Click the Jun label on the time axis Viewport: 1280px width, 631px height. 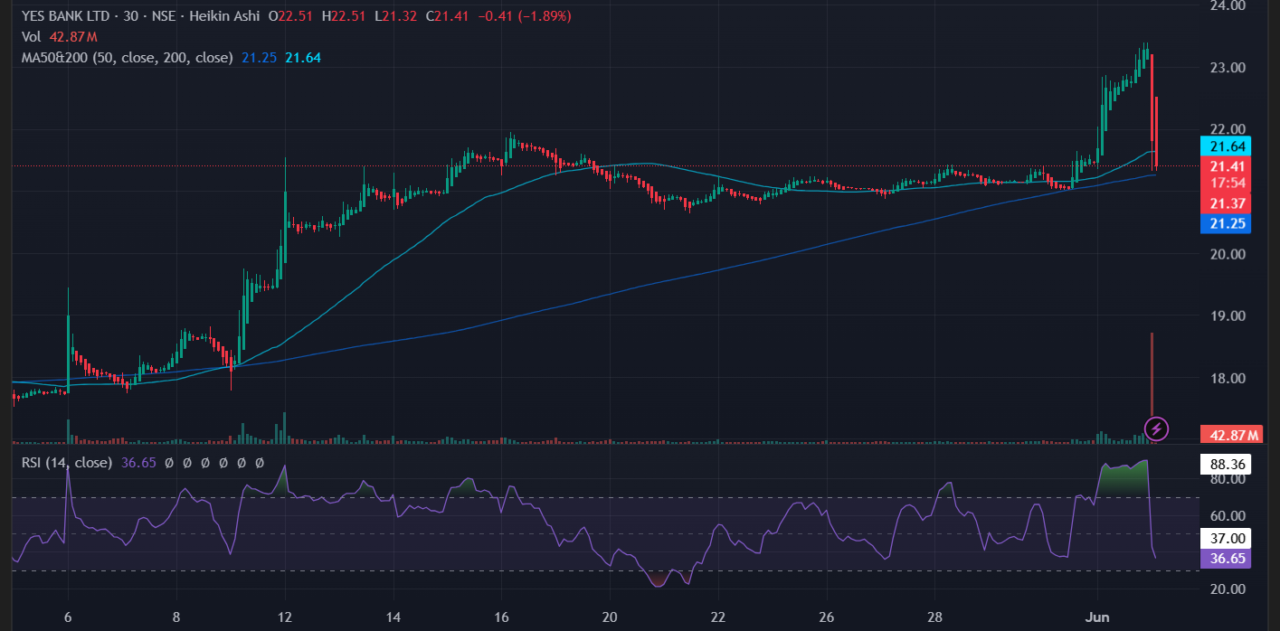(1096, 617)
